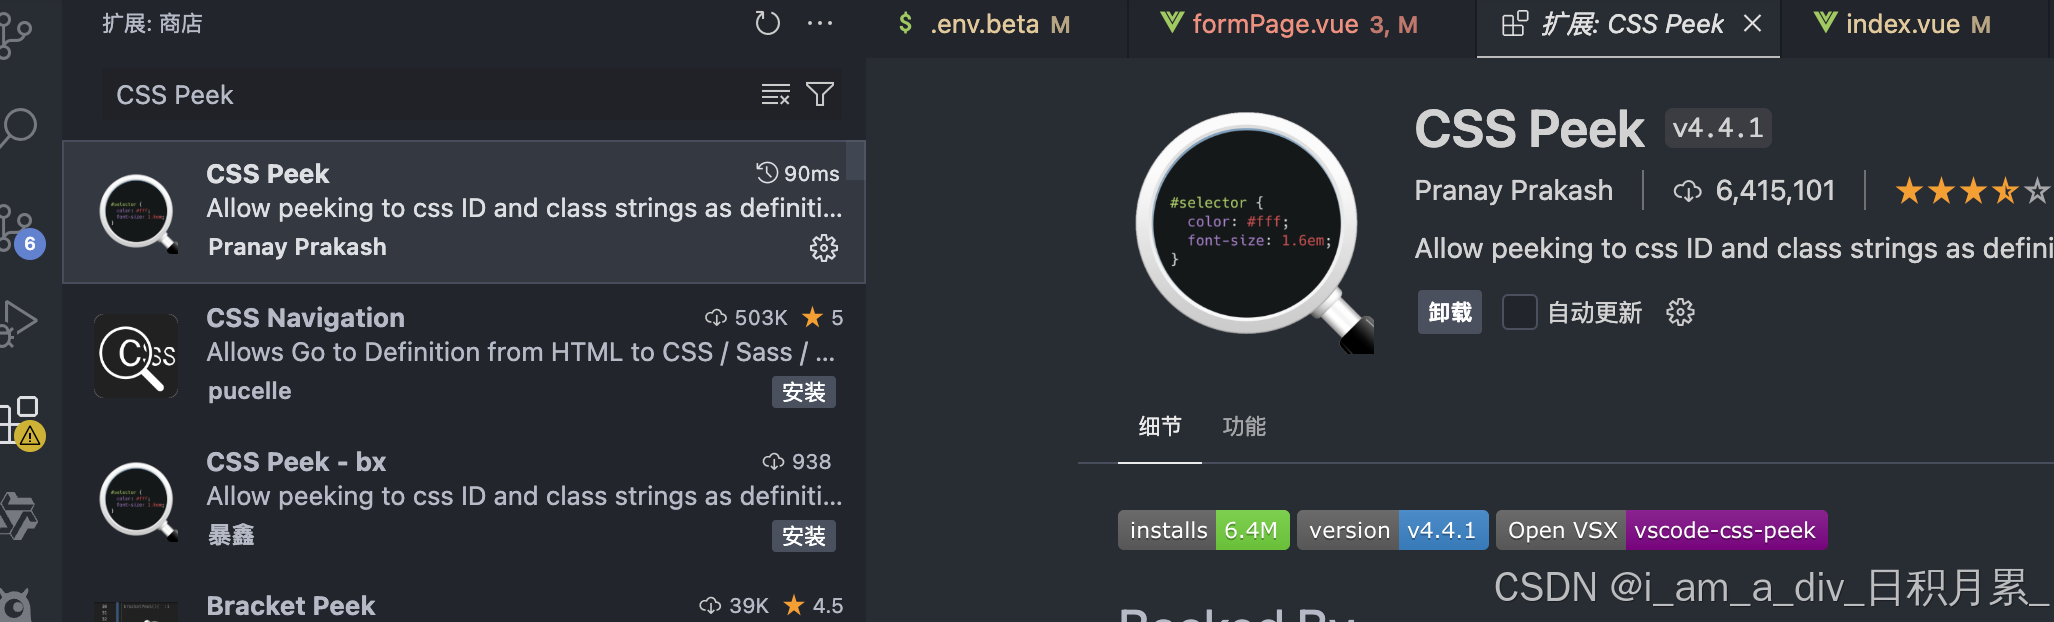The height and width of the screenshot is (622, 2054).
Task: Click the CSS Peek - bx extension icon
Action: click(x=138, y=500)
